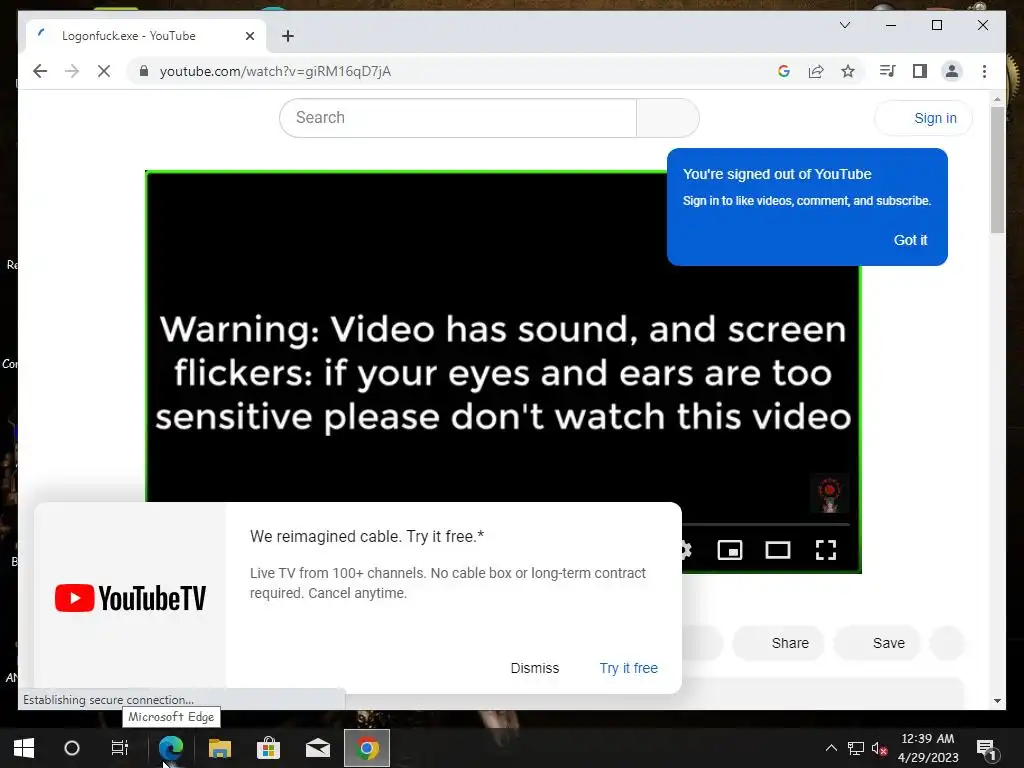Open the Windows Start menu
This screenshot has width=1024, height=768.
[x=24, y=748]
